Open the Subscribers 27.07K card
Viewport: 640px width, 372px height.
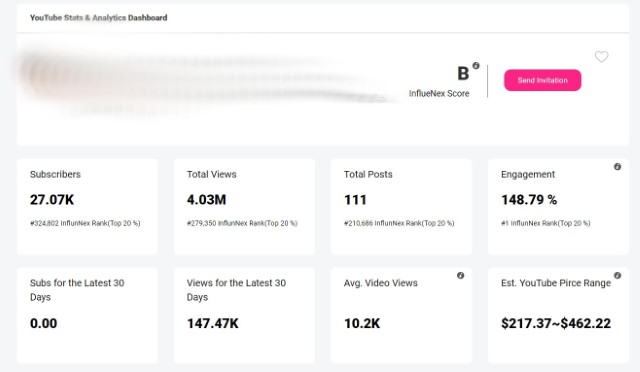[87, 207]
